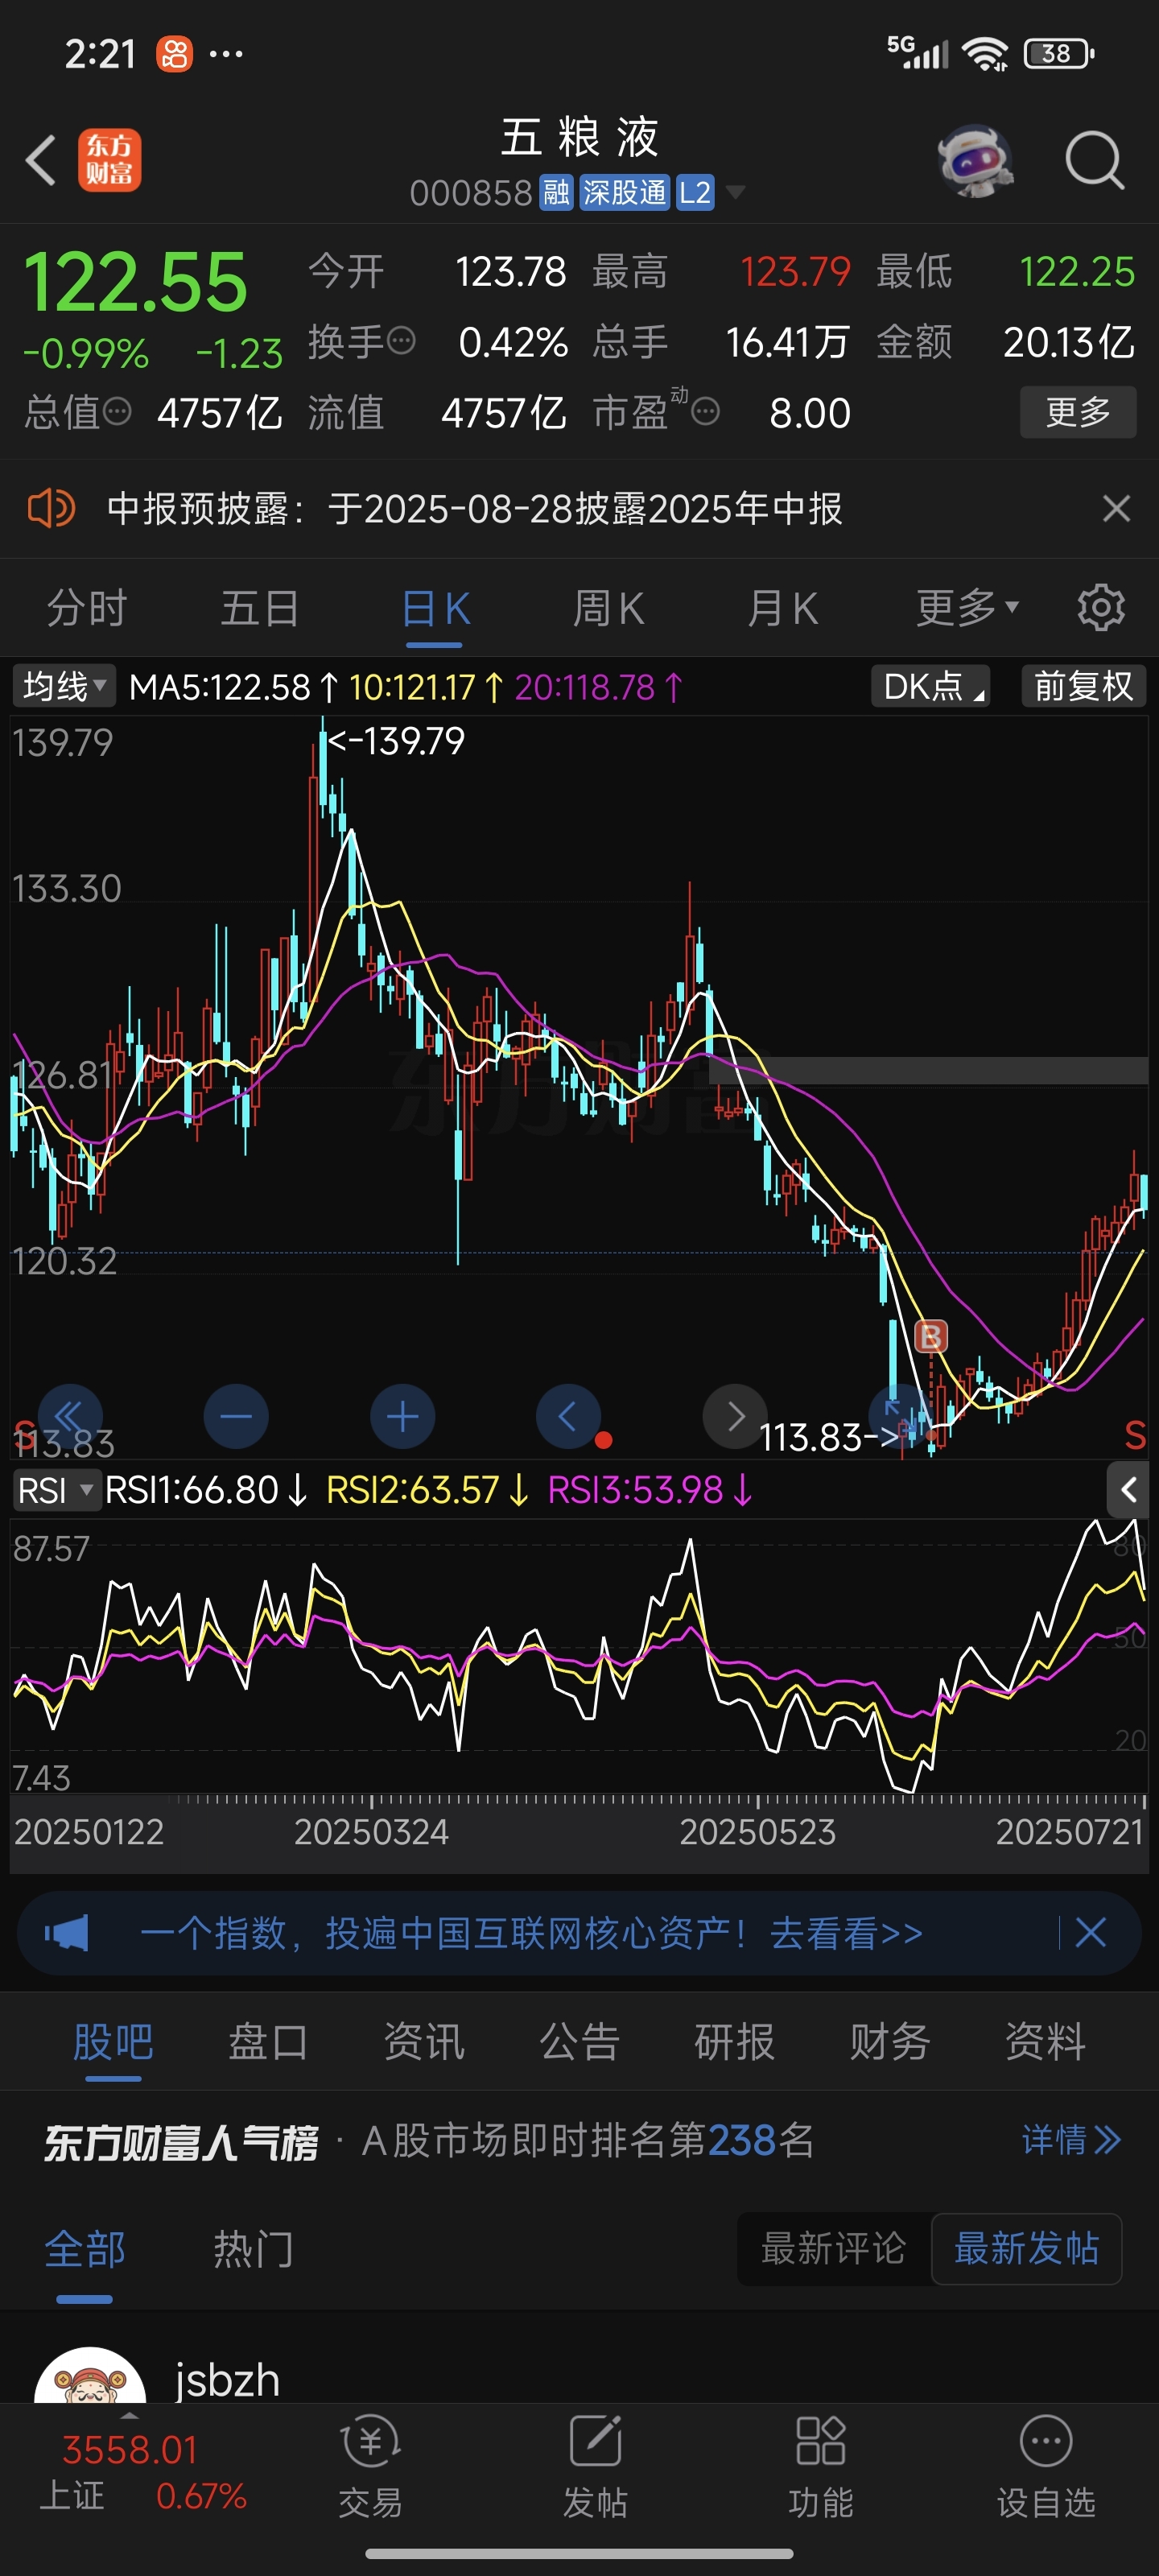Open chart settings gear icon
The height and width of the screenshot is (2576, 1159).
point(1101,607)
